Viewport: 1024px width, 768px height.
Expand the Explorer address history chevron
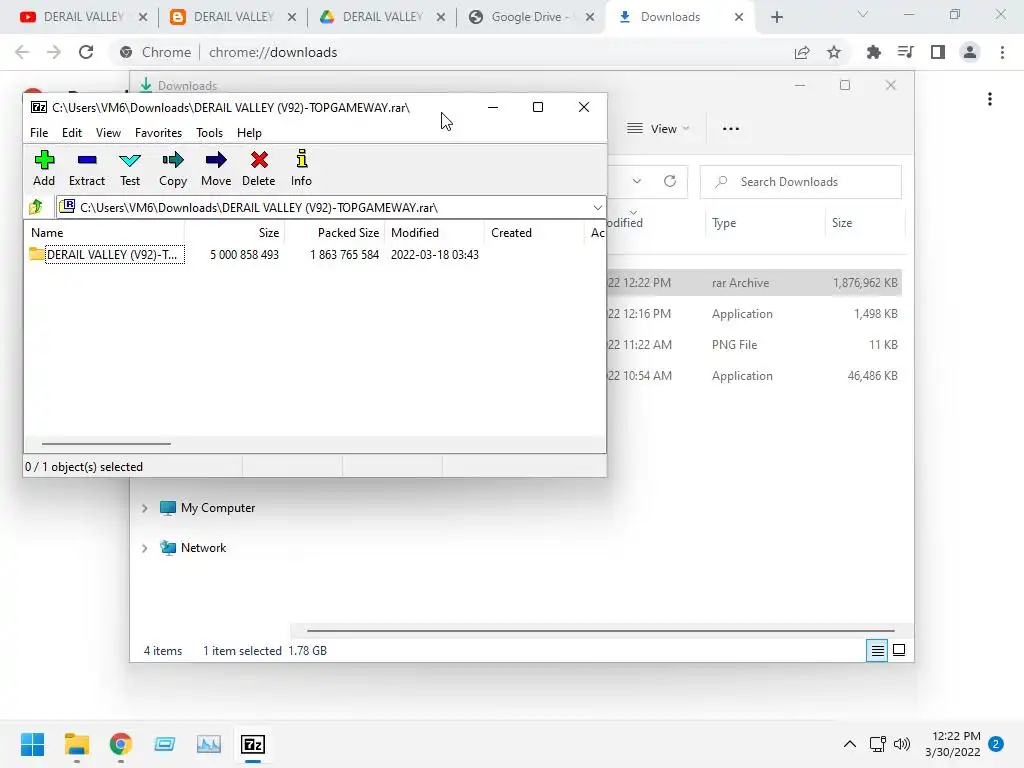(637, 182)
